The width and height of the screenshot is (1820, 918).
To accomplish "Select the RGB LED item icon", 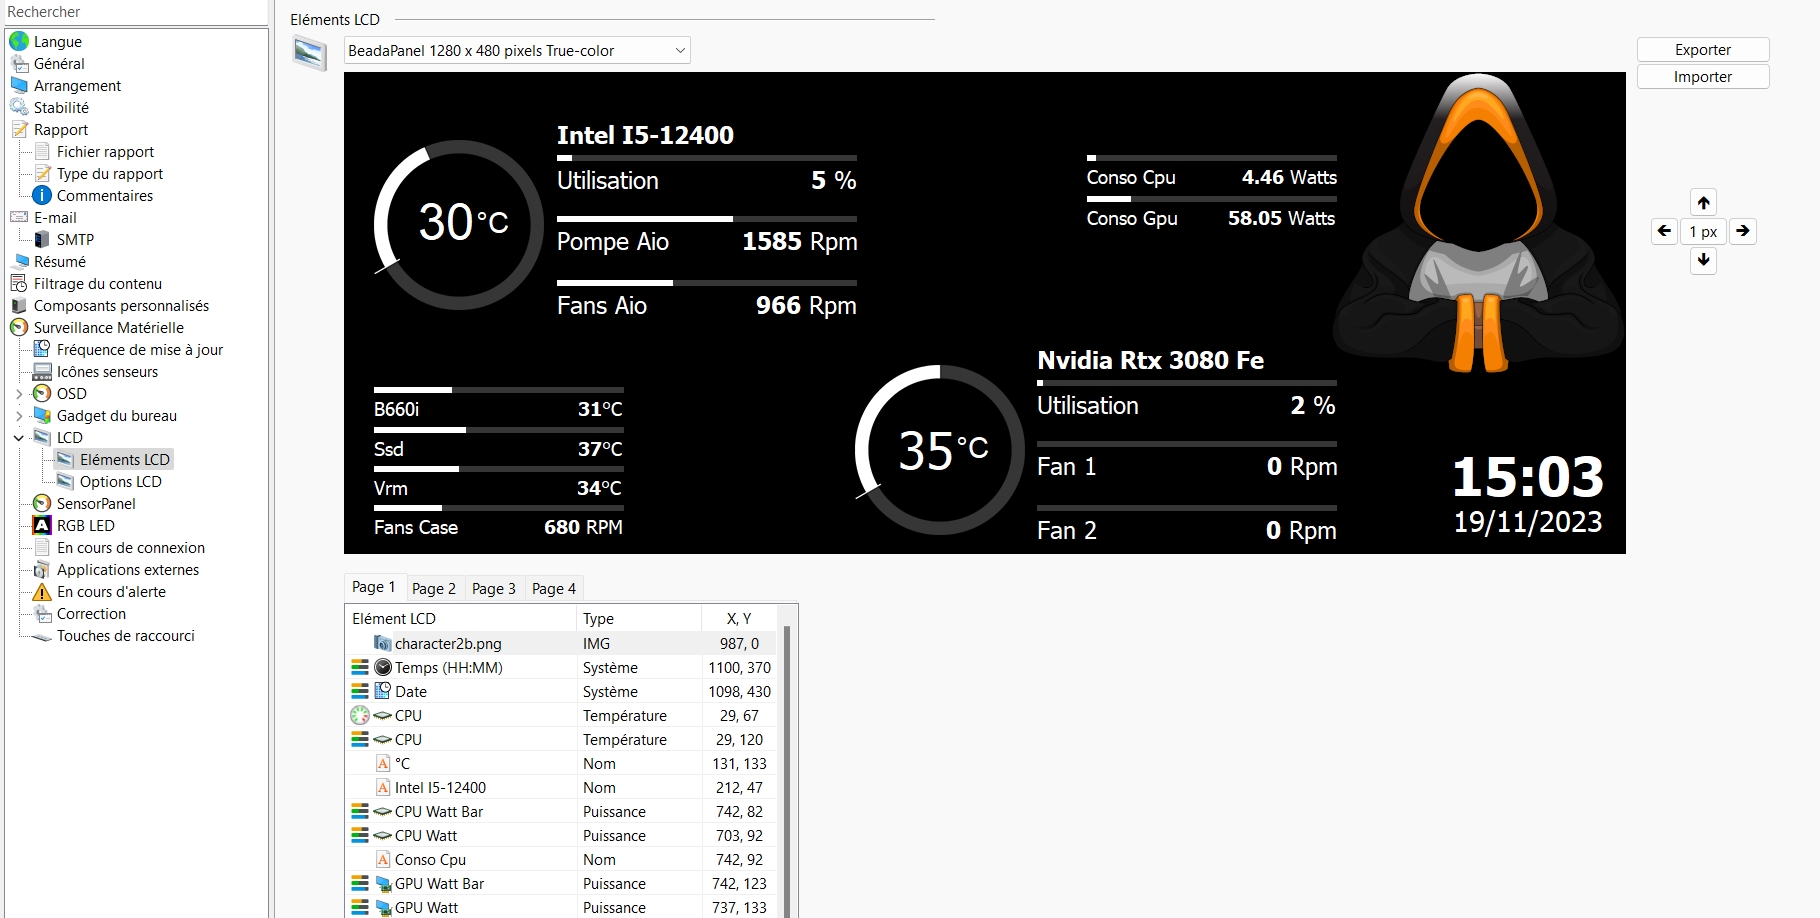I will (42, 525).
